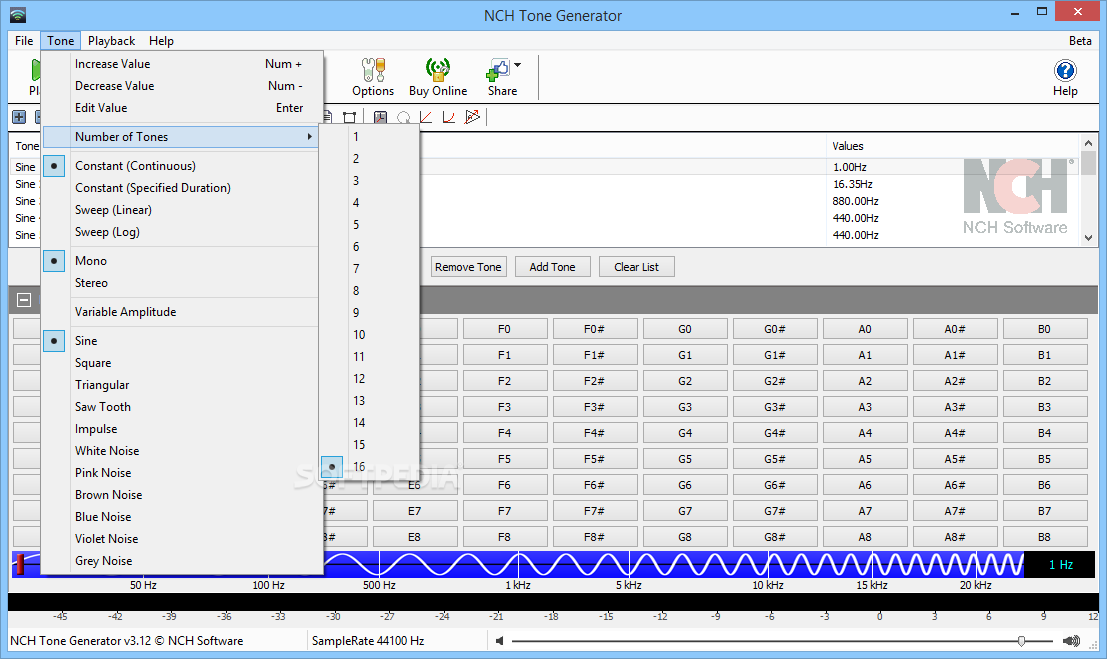The height and width of the screenshot is (659, 1107).
Task: Choose Saw Tooth waveform
Action: [180, 406]
